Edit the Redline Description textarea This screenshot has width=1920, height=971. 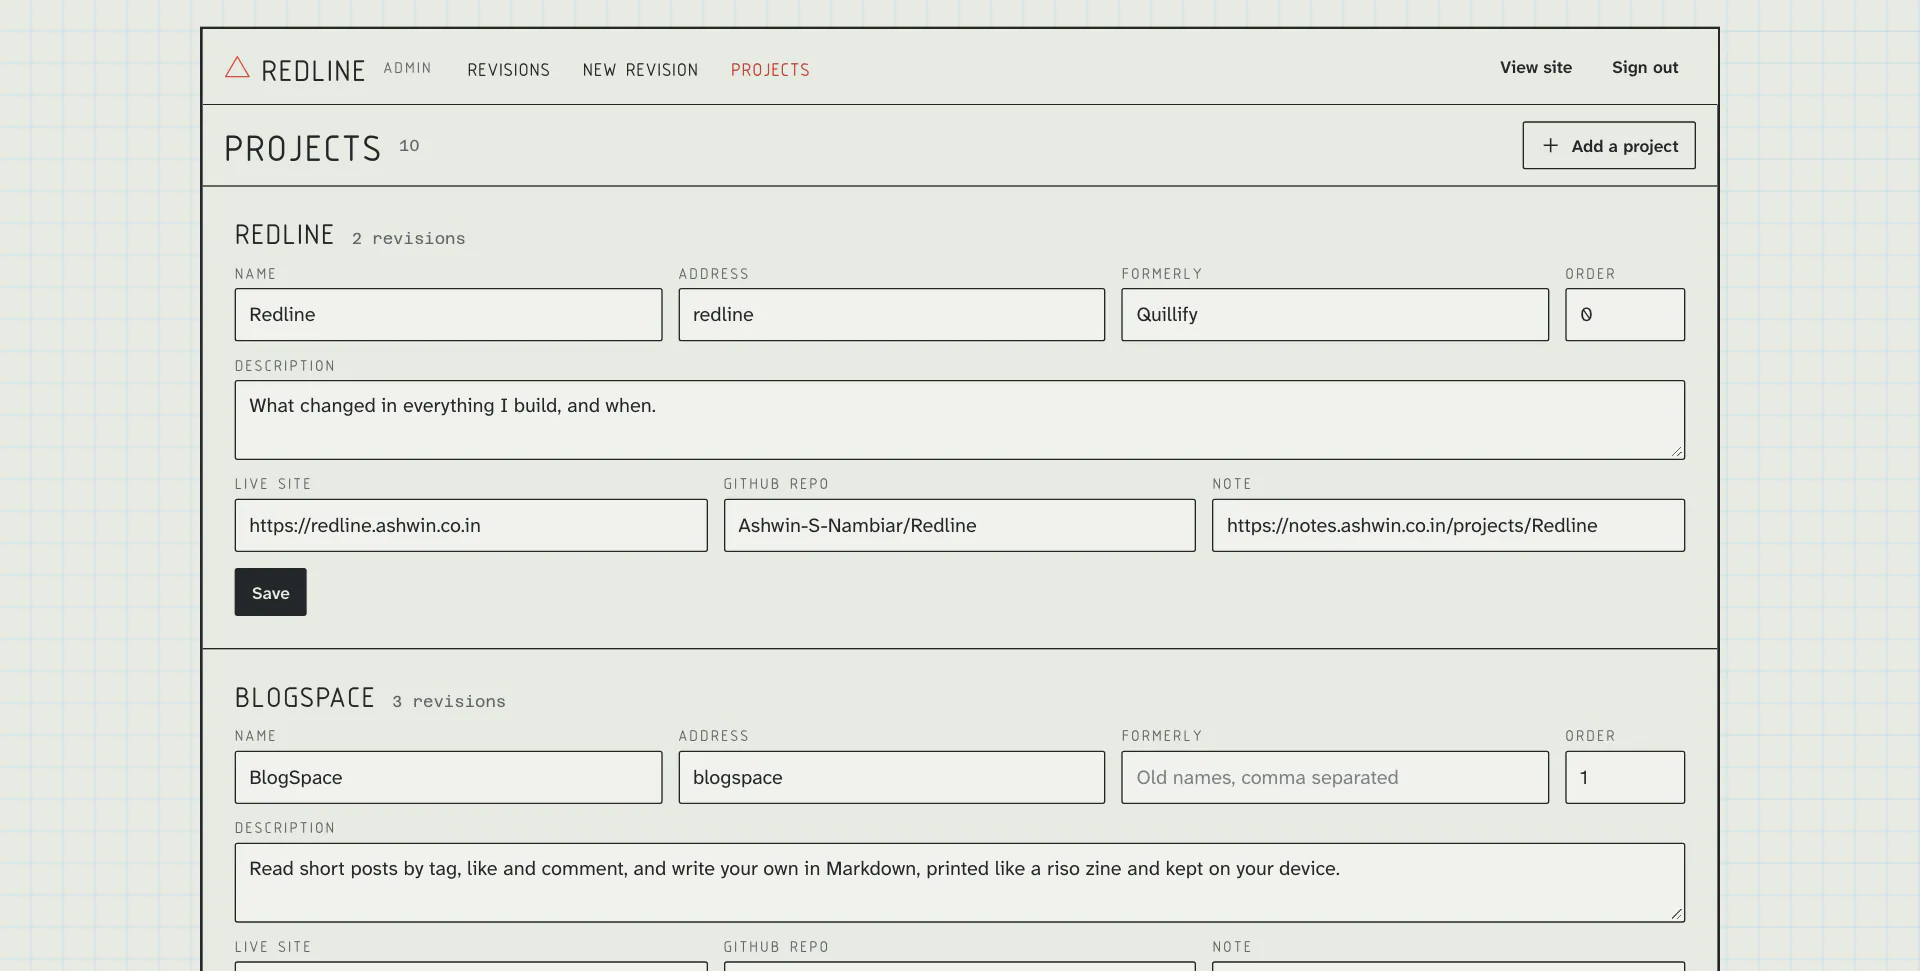959,420
